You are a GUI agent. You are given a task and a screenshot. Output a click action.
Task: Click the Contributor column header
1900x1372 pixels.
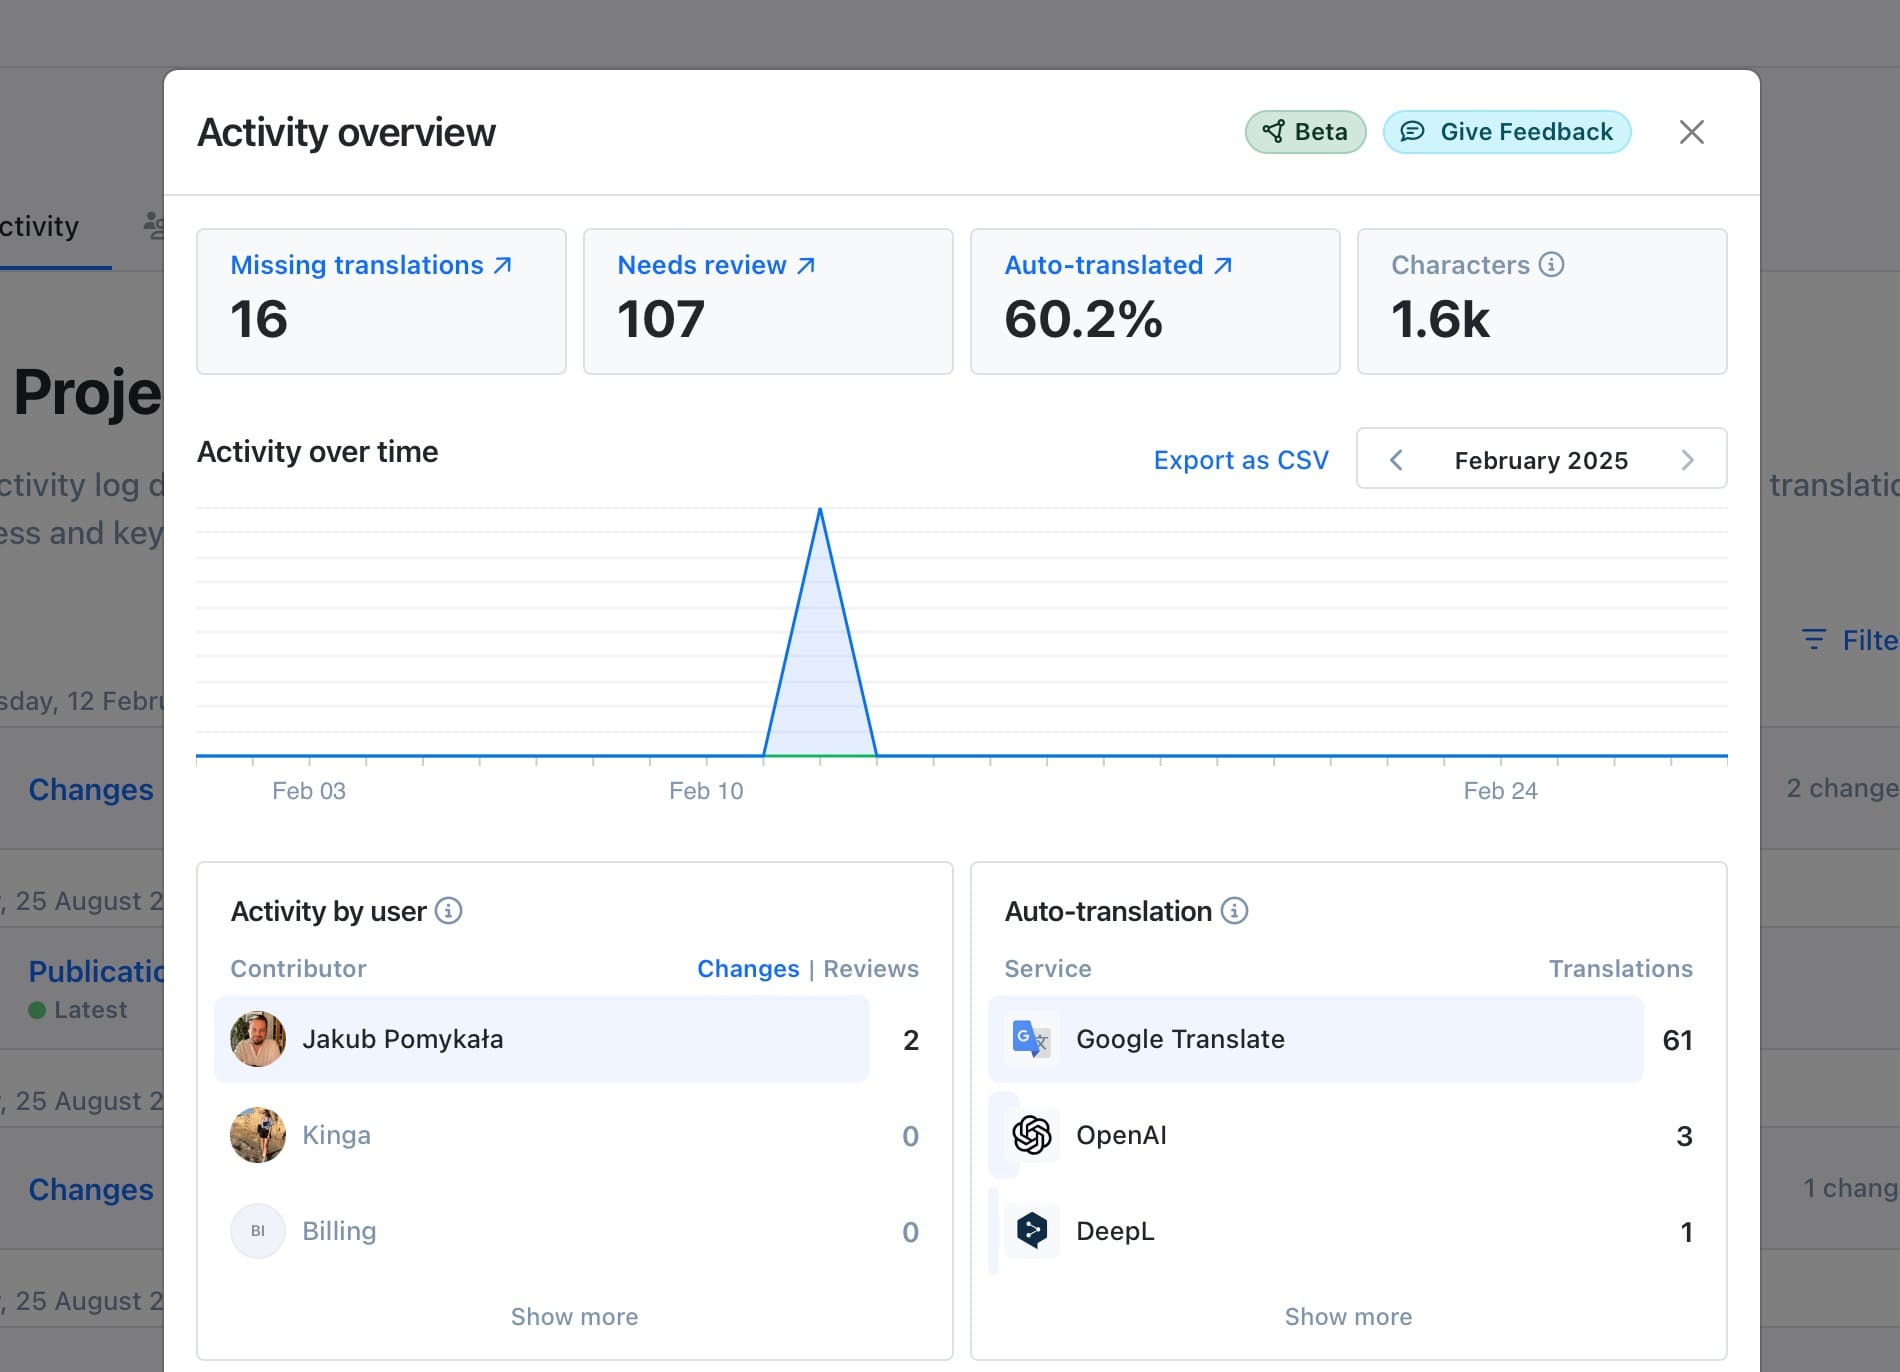tap(298, 969)
